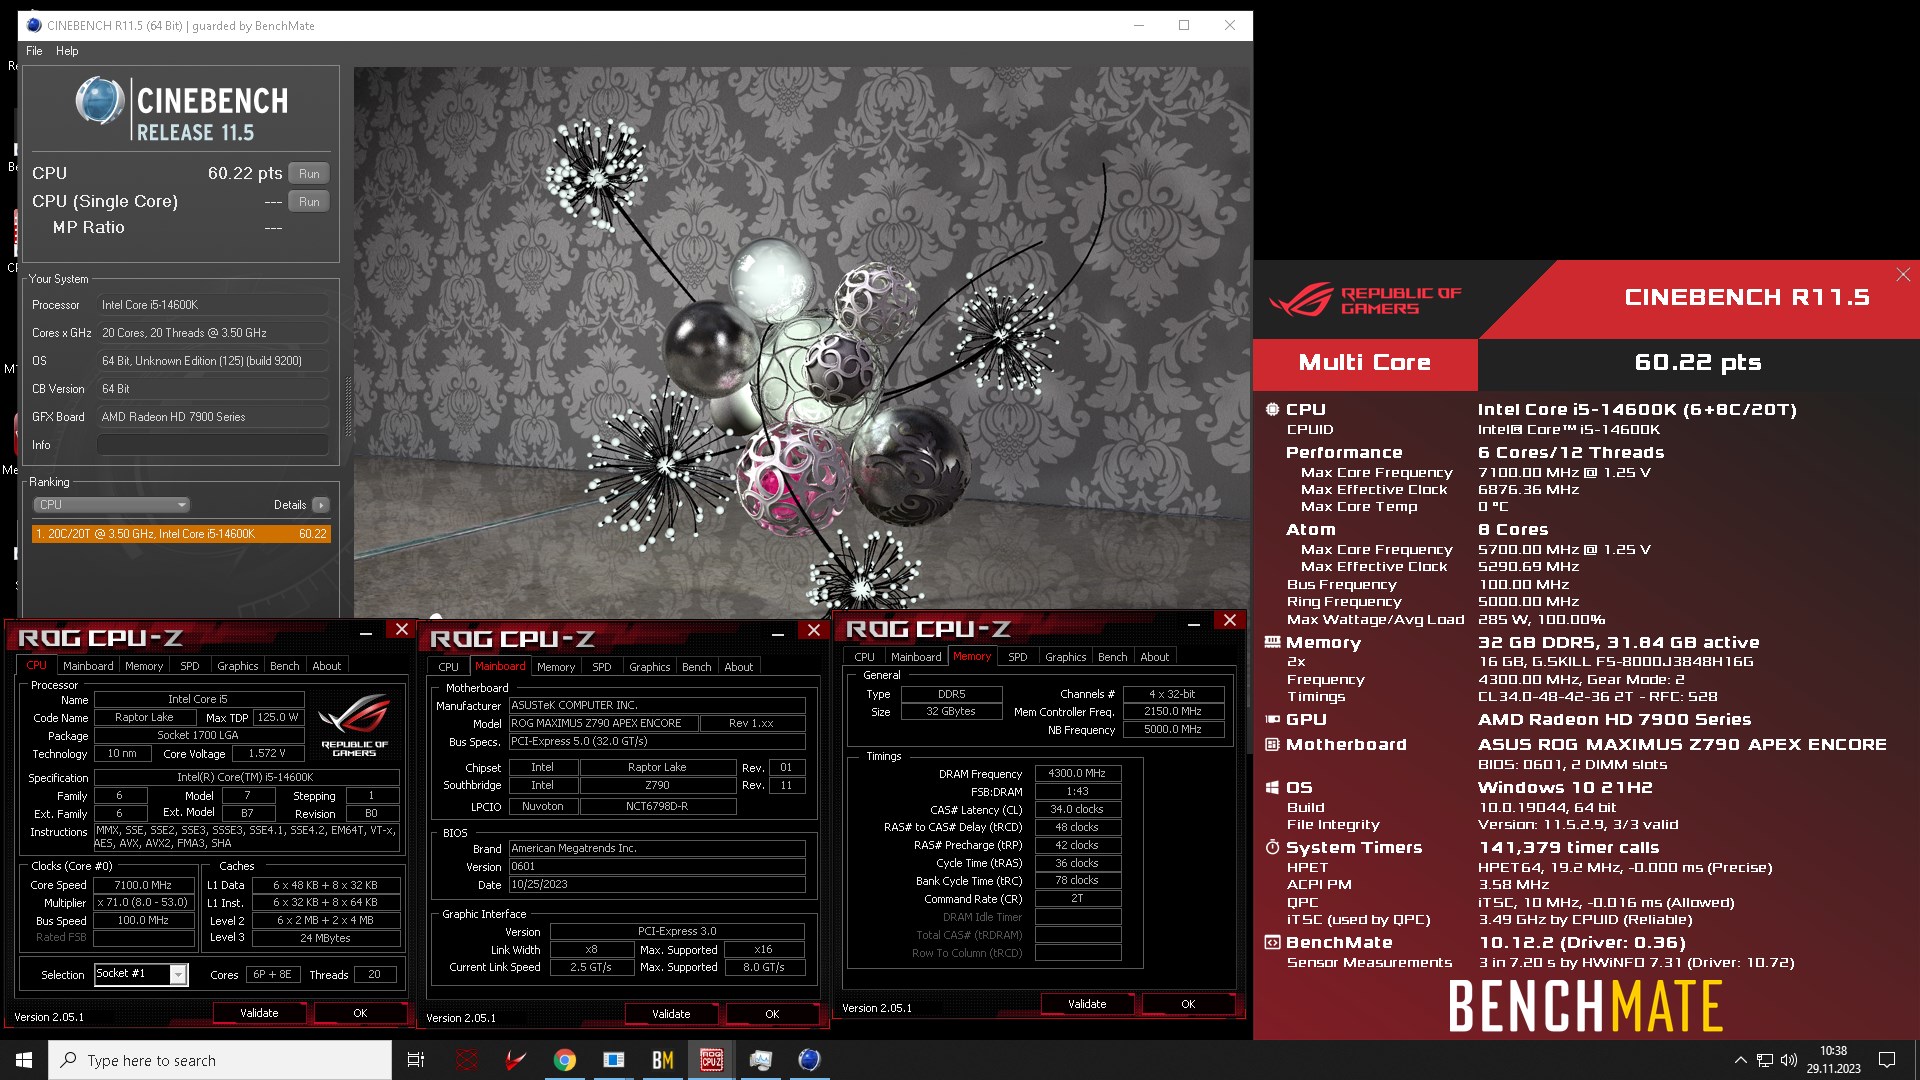Open Graphics tab in CPU-Z Mainboard window

[650, 667]
